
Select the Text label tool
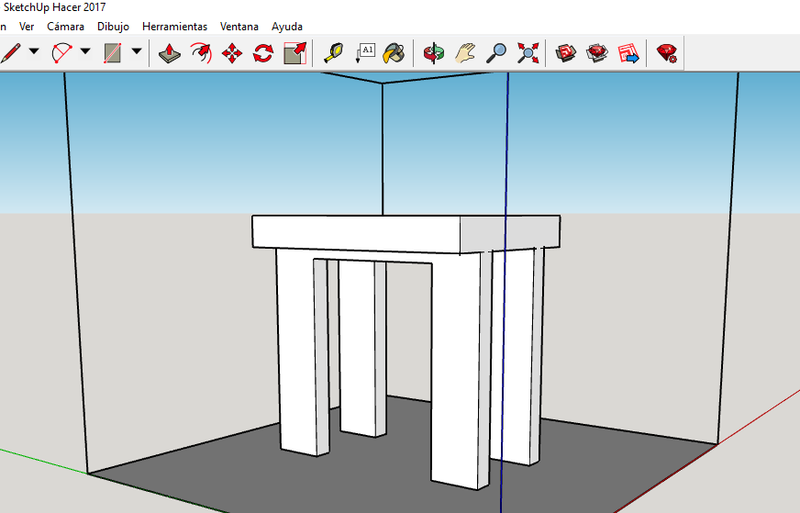365,53
